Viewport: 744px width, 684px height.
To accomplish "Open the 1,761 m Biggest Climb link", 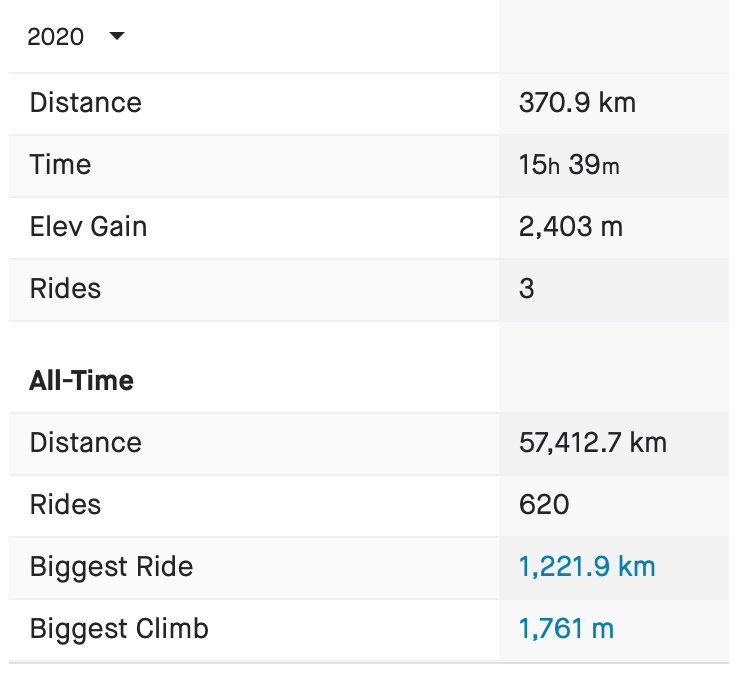I will click(566, 629).
